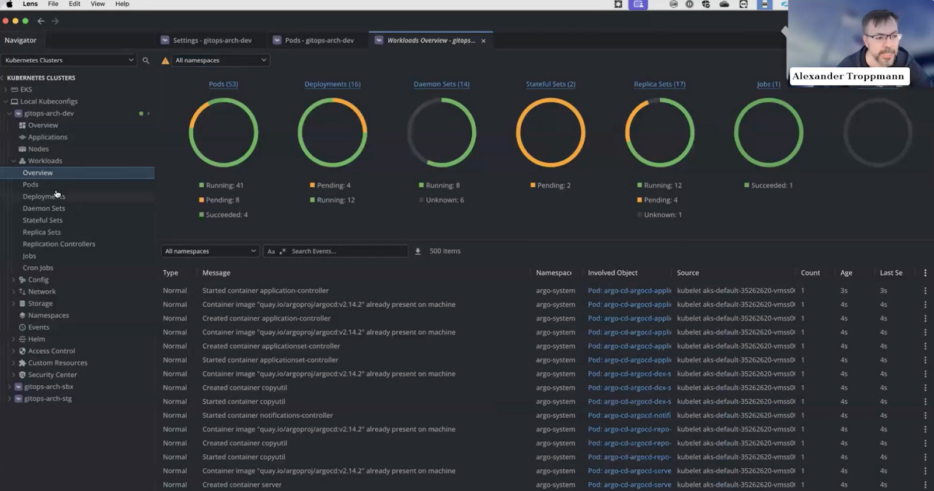The width and height of the screenshot is (934, 491).
Task: Click the Network icon in sidebar
Action: pyautogui.click(x=22, y=291)
